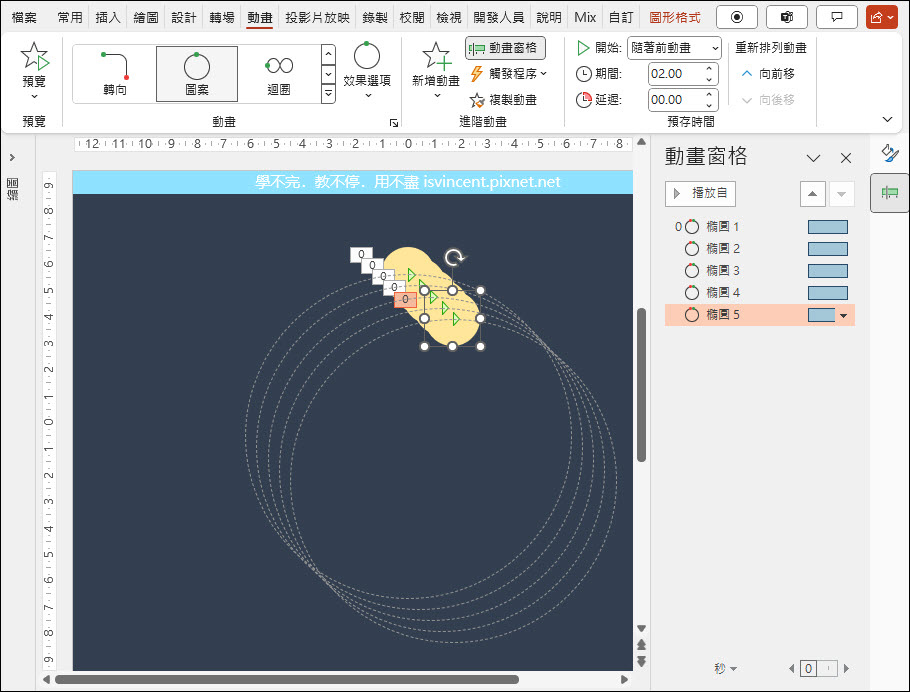The height and width of the screenshot is (692, 910).
Task: Click the Teams present icon
Action: click(787, 17)
